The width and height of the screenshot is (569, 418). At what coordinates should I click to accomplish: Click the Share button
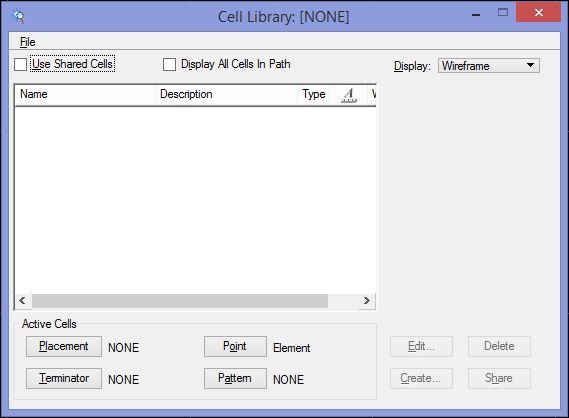[499, 378]
